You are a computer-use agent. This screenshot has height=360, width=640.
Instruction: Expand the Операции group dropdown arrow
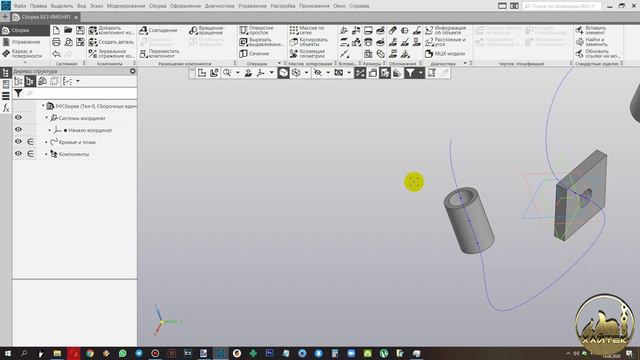[x=279, y=63]
